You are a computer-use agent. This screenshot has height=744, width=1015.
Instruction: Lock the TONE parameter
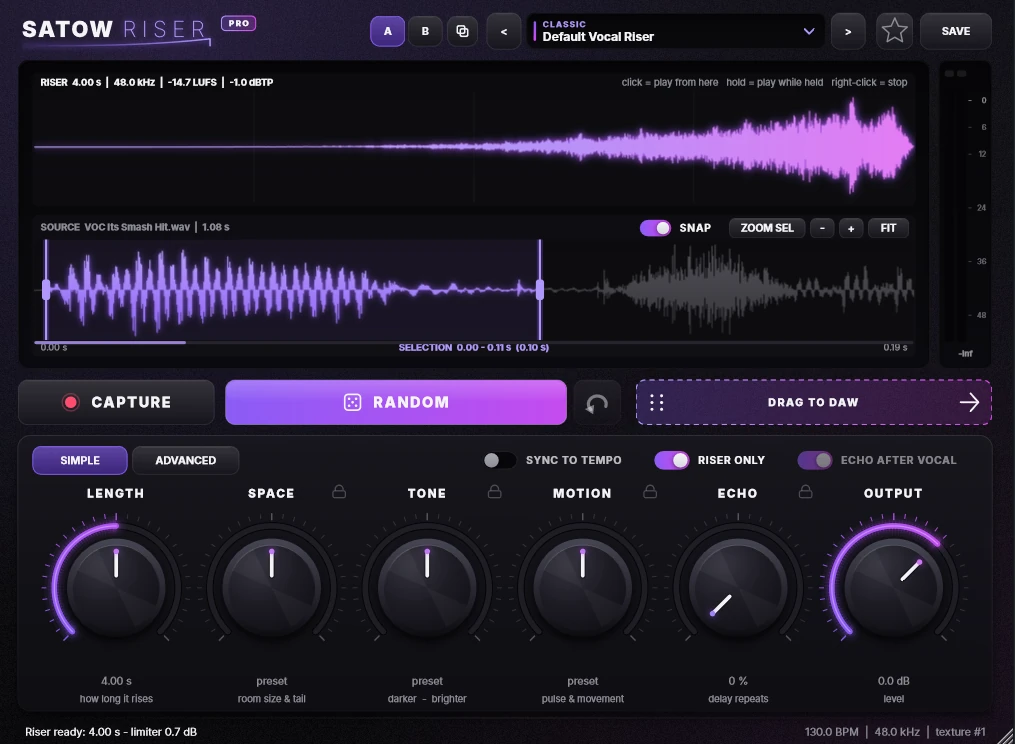[495, 492]
